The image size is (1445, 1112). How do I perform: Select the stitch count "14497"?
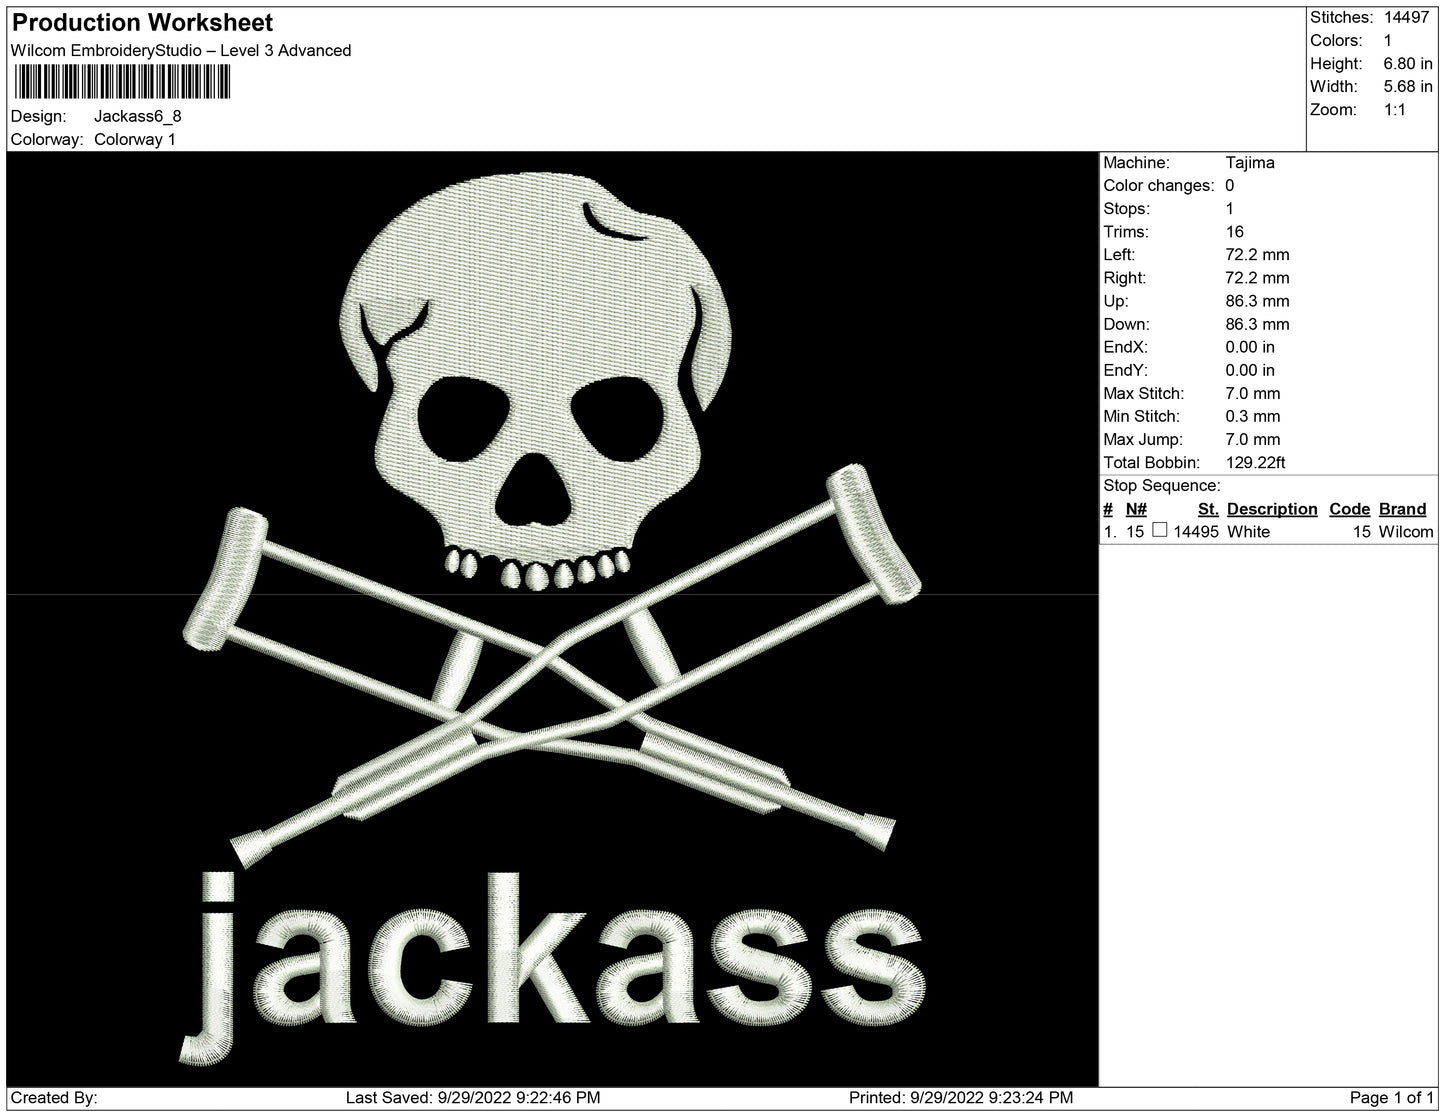coord(1408,18)
